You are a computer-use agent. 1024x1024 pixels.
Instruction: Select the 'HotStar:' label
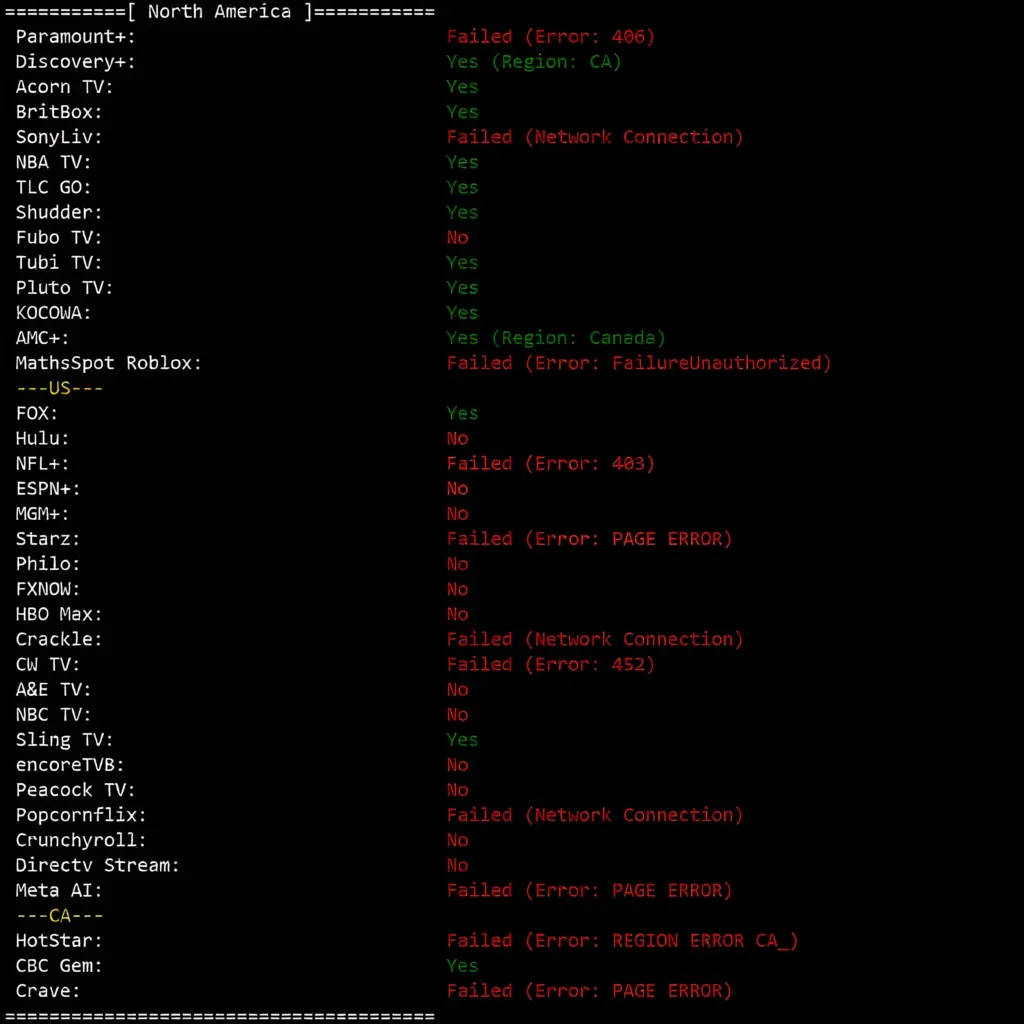click(x=59, y=941)
